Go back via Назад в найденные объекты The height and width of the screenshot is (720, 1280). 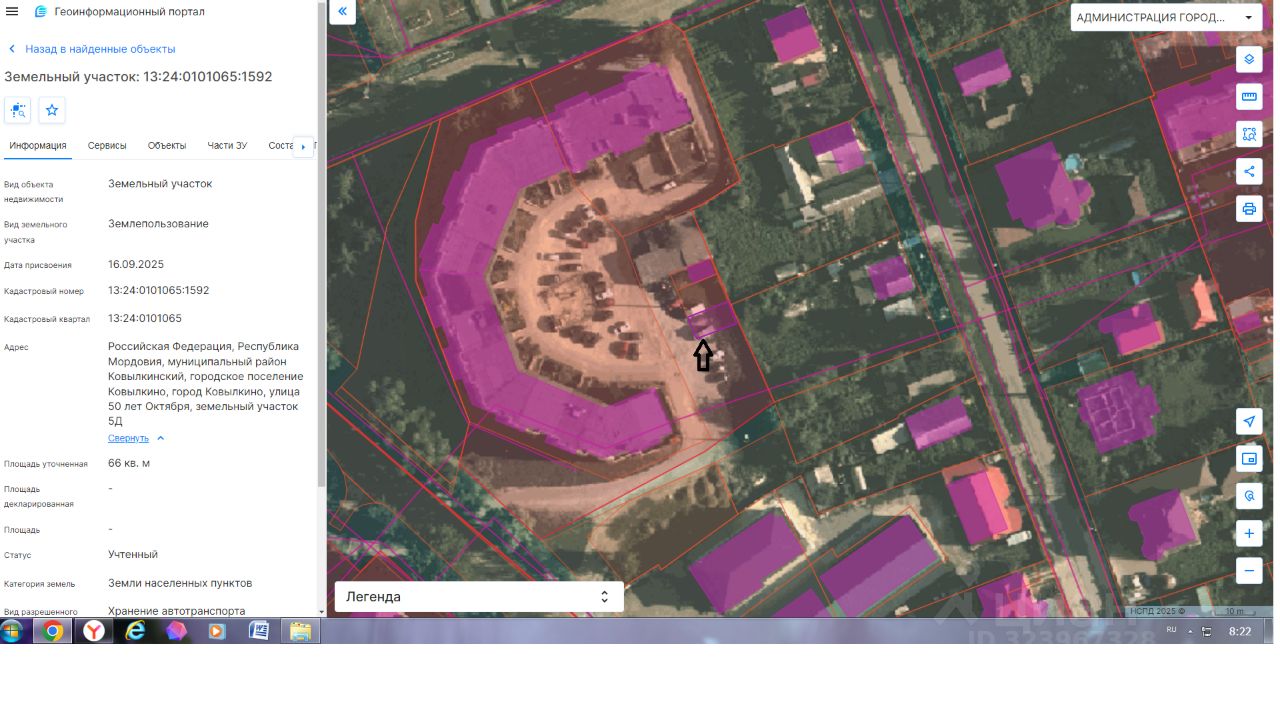click(x=100, y=49)
